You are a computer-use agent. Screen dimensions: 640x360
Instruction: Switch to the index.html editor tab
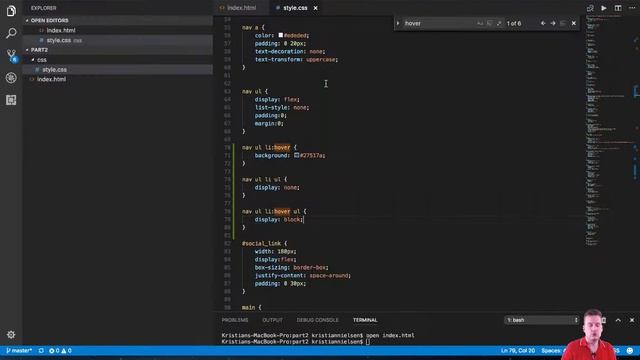241,8
